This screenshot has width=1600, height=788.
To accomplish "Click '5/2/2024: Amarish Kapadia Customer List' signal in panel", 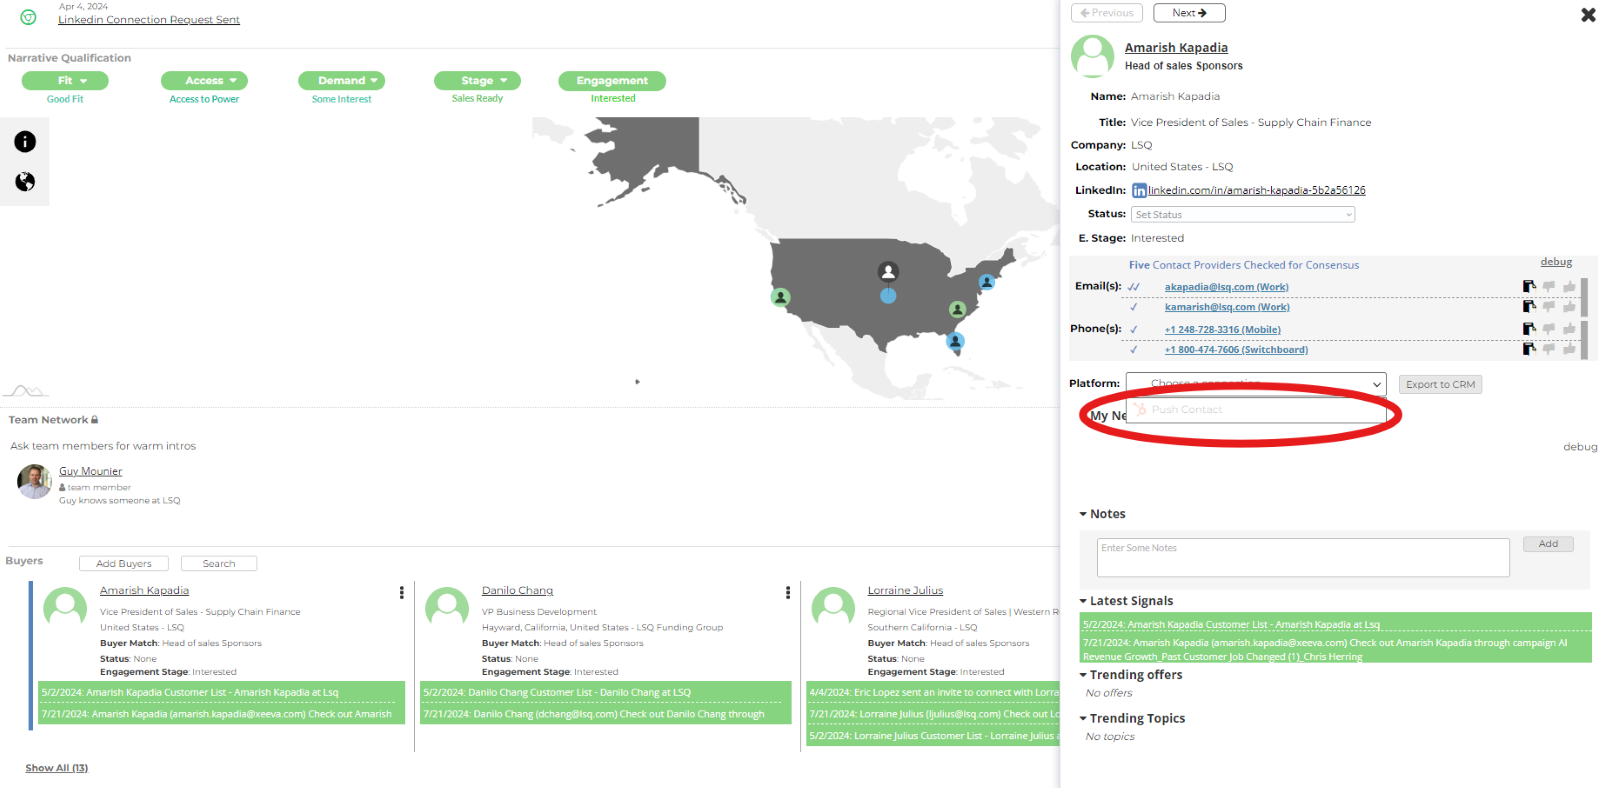I will coord(1231,625).
